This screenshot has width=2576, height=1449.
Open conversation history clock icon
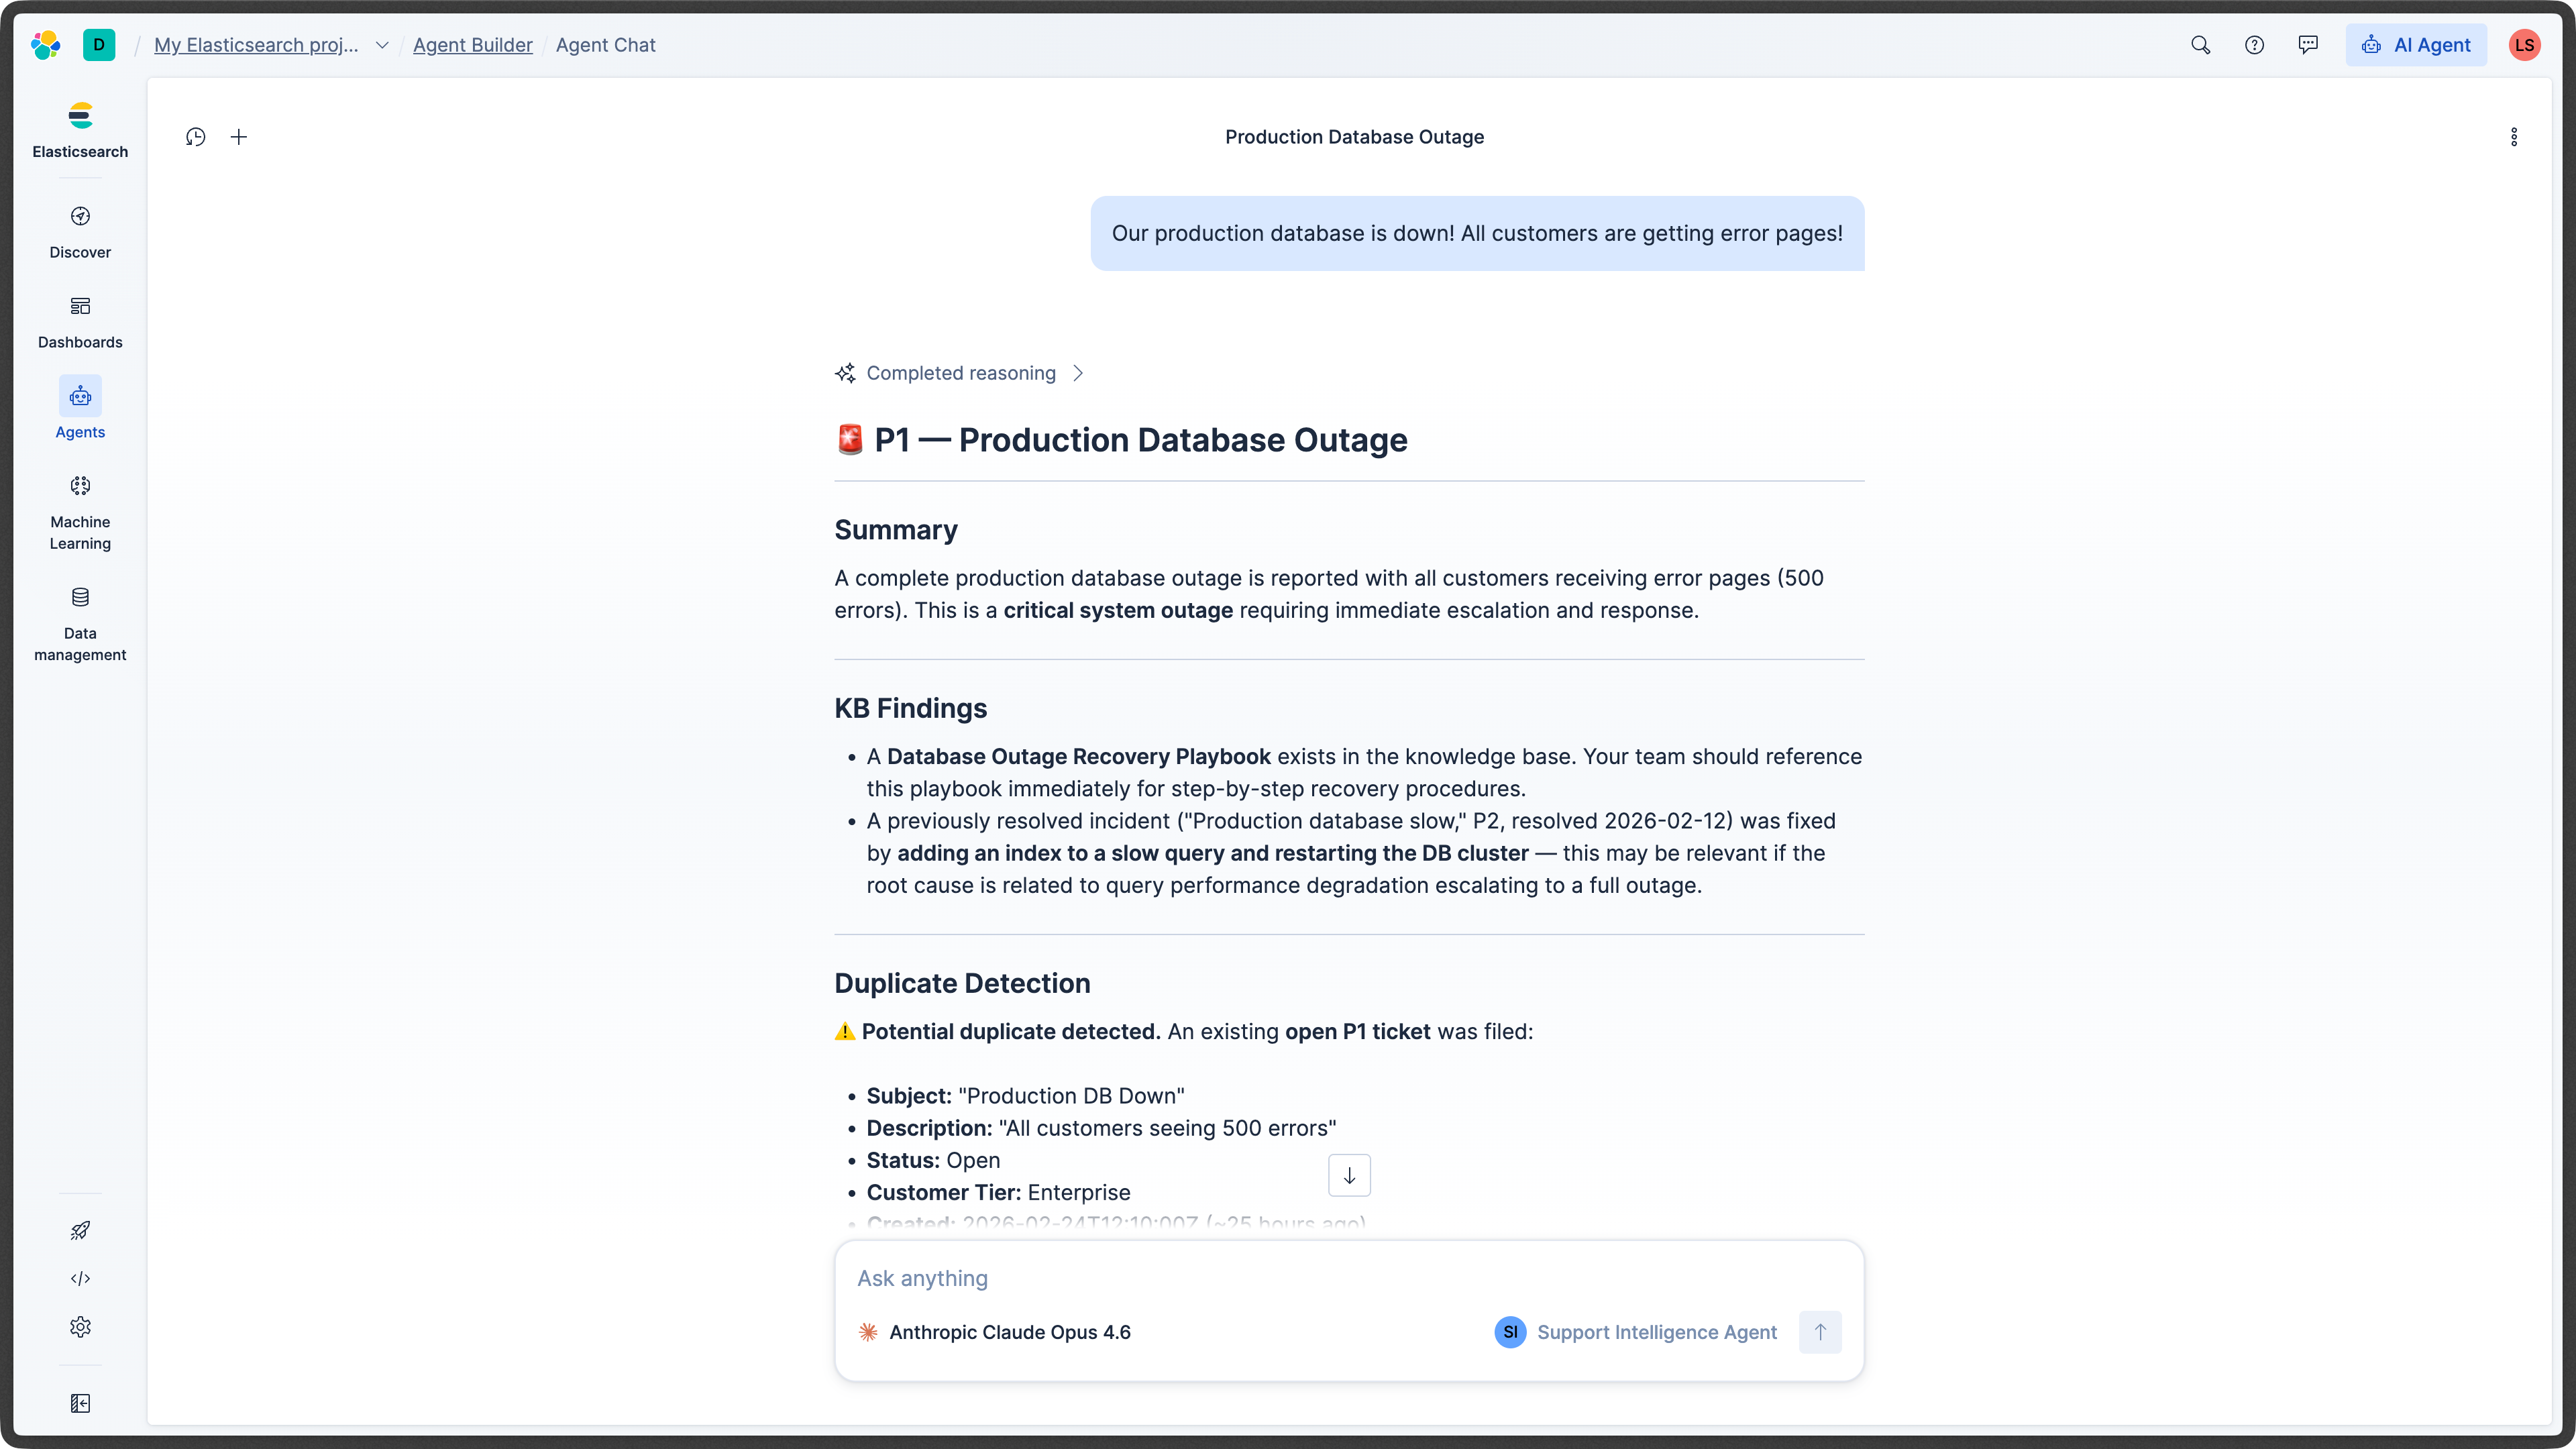click(196, 137)
